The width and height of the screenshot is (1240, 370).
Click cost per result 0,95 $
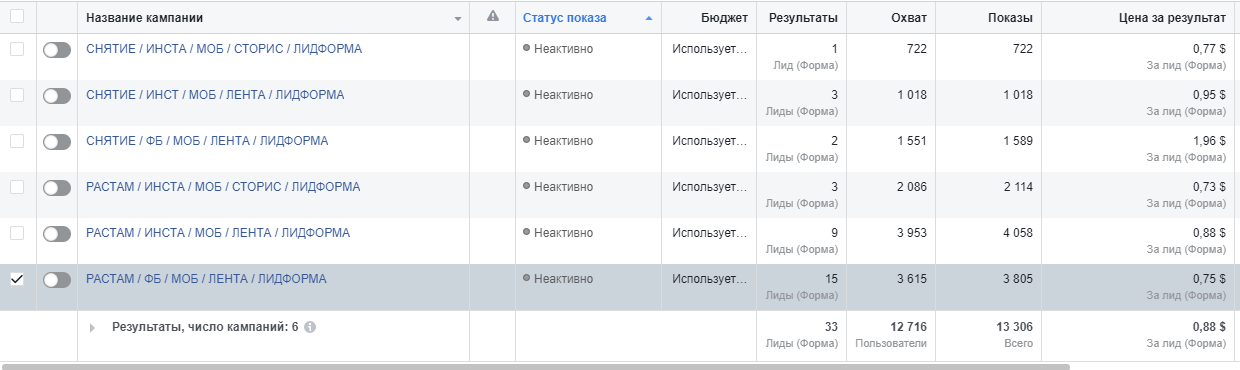[x=1209, y=95]
